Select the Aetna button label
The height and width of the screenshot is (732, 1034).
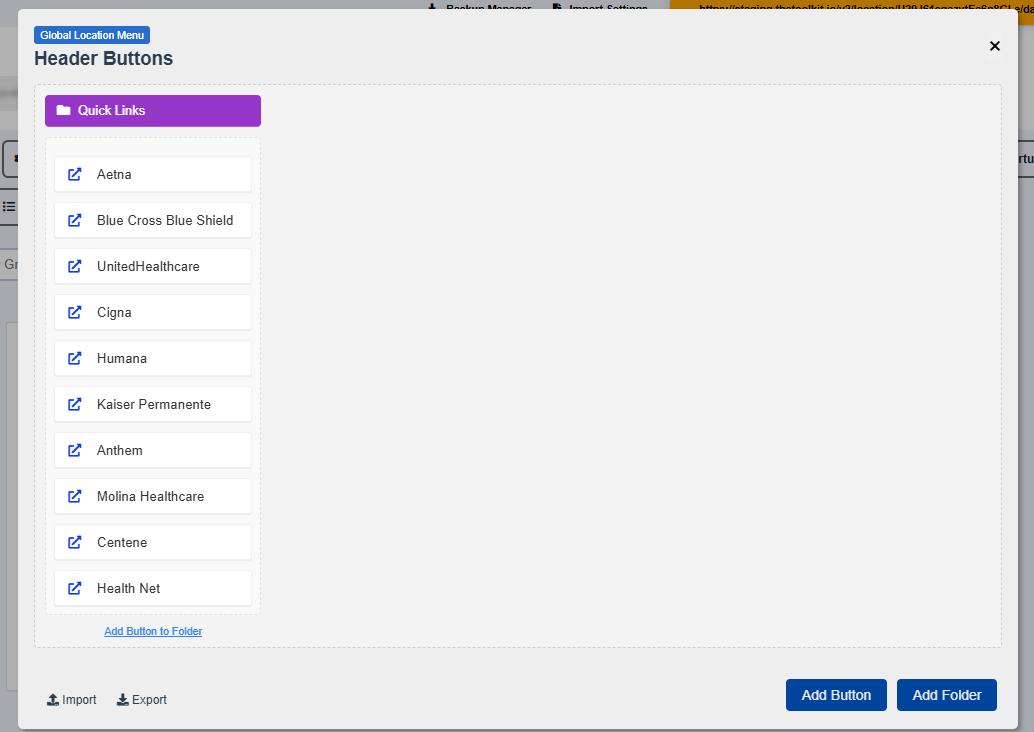tap(114, 174)
